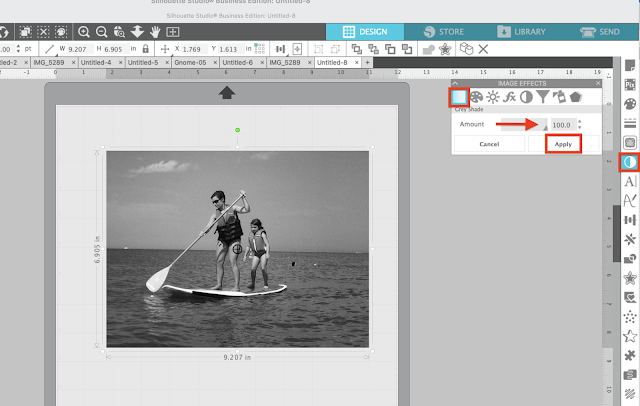
Task: Open the Fill color palette panel in sidebar
Action: click(630, 104)
